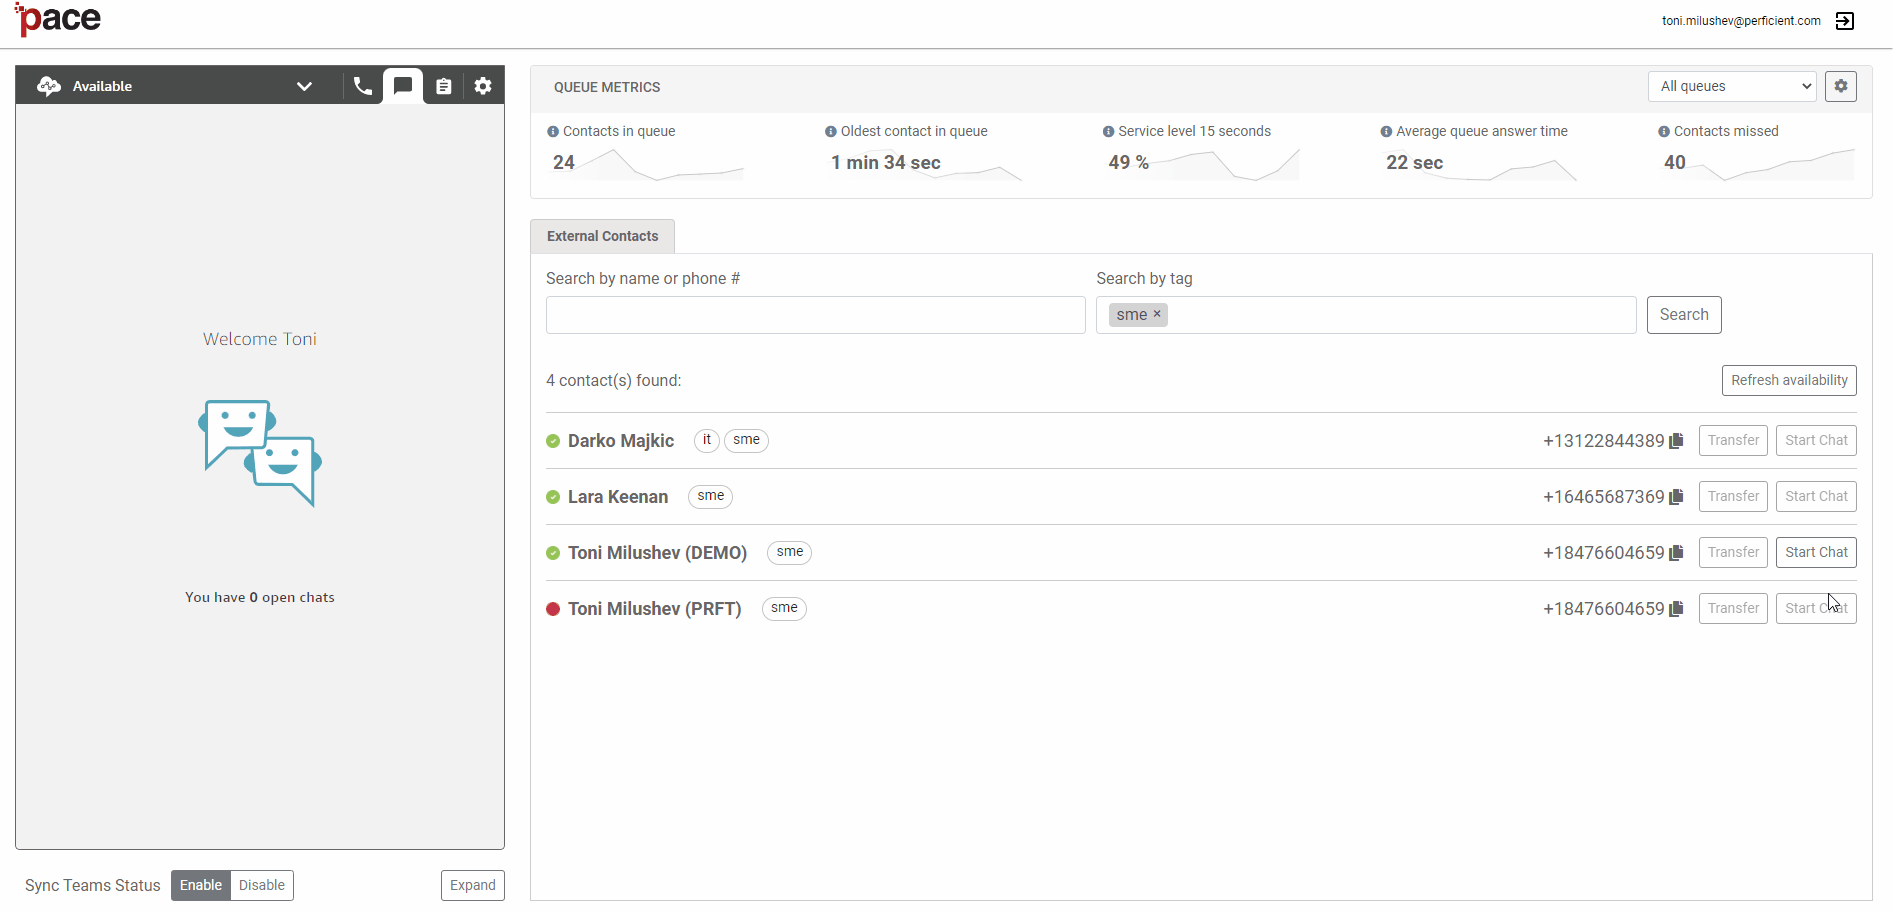Image resolution: width=1893 pixels, height=911 pixels.
Task: Enable Sync Teams Status
Action: click(201, 885)
